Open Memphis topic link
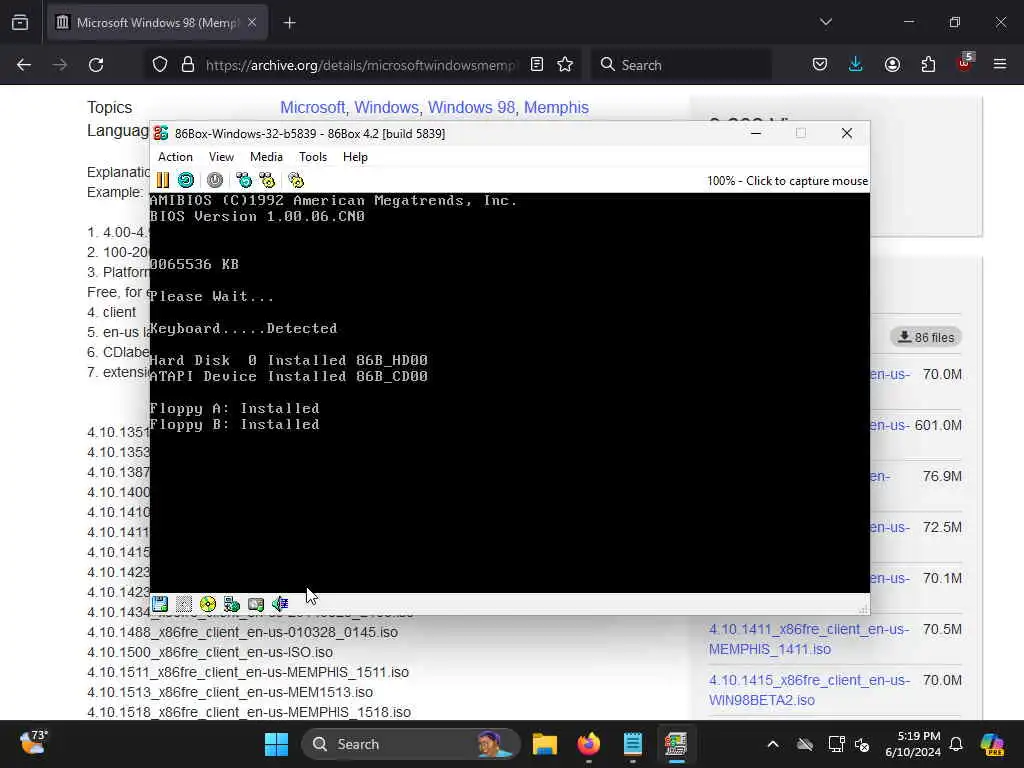 tap(556, 107)
